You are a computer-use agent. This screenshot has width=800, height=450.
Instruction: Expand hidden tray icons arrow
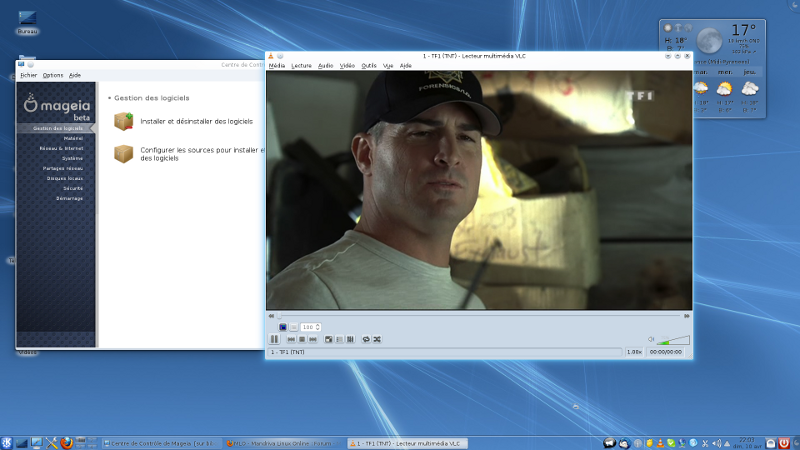tap(727, 444)
